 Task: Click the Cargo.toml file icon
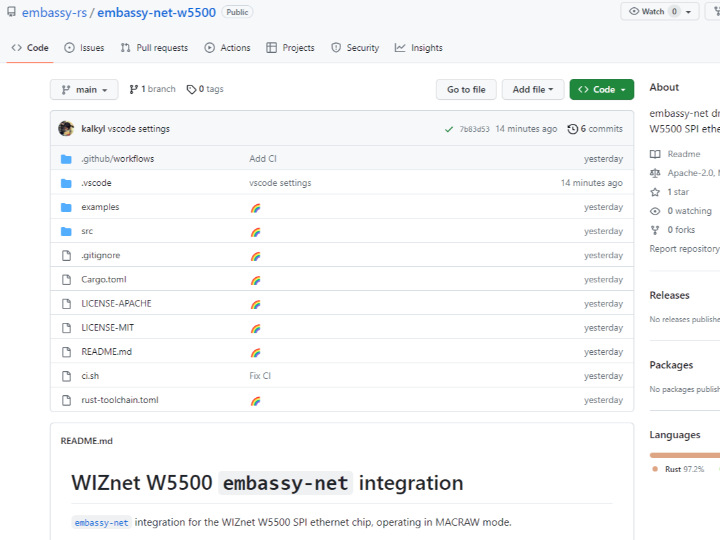(66, 280)
